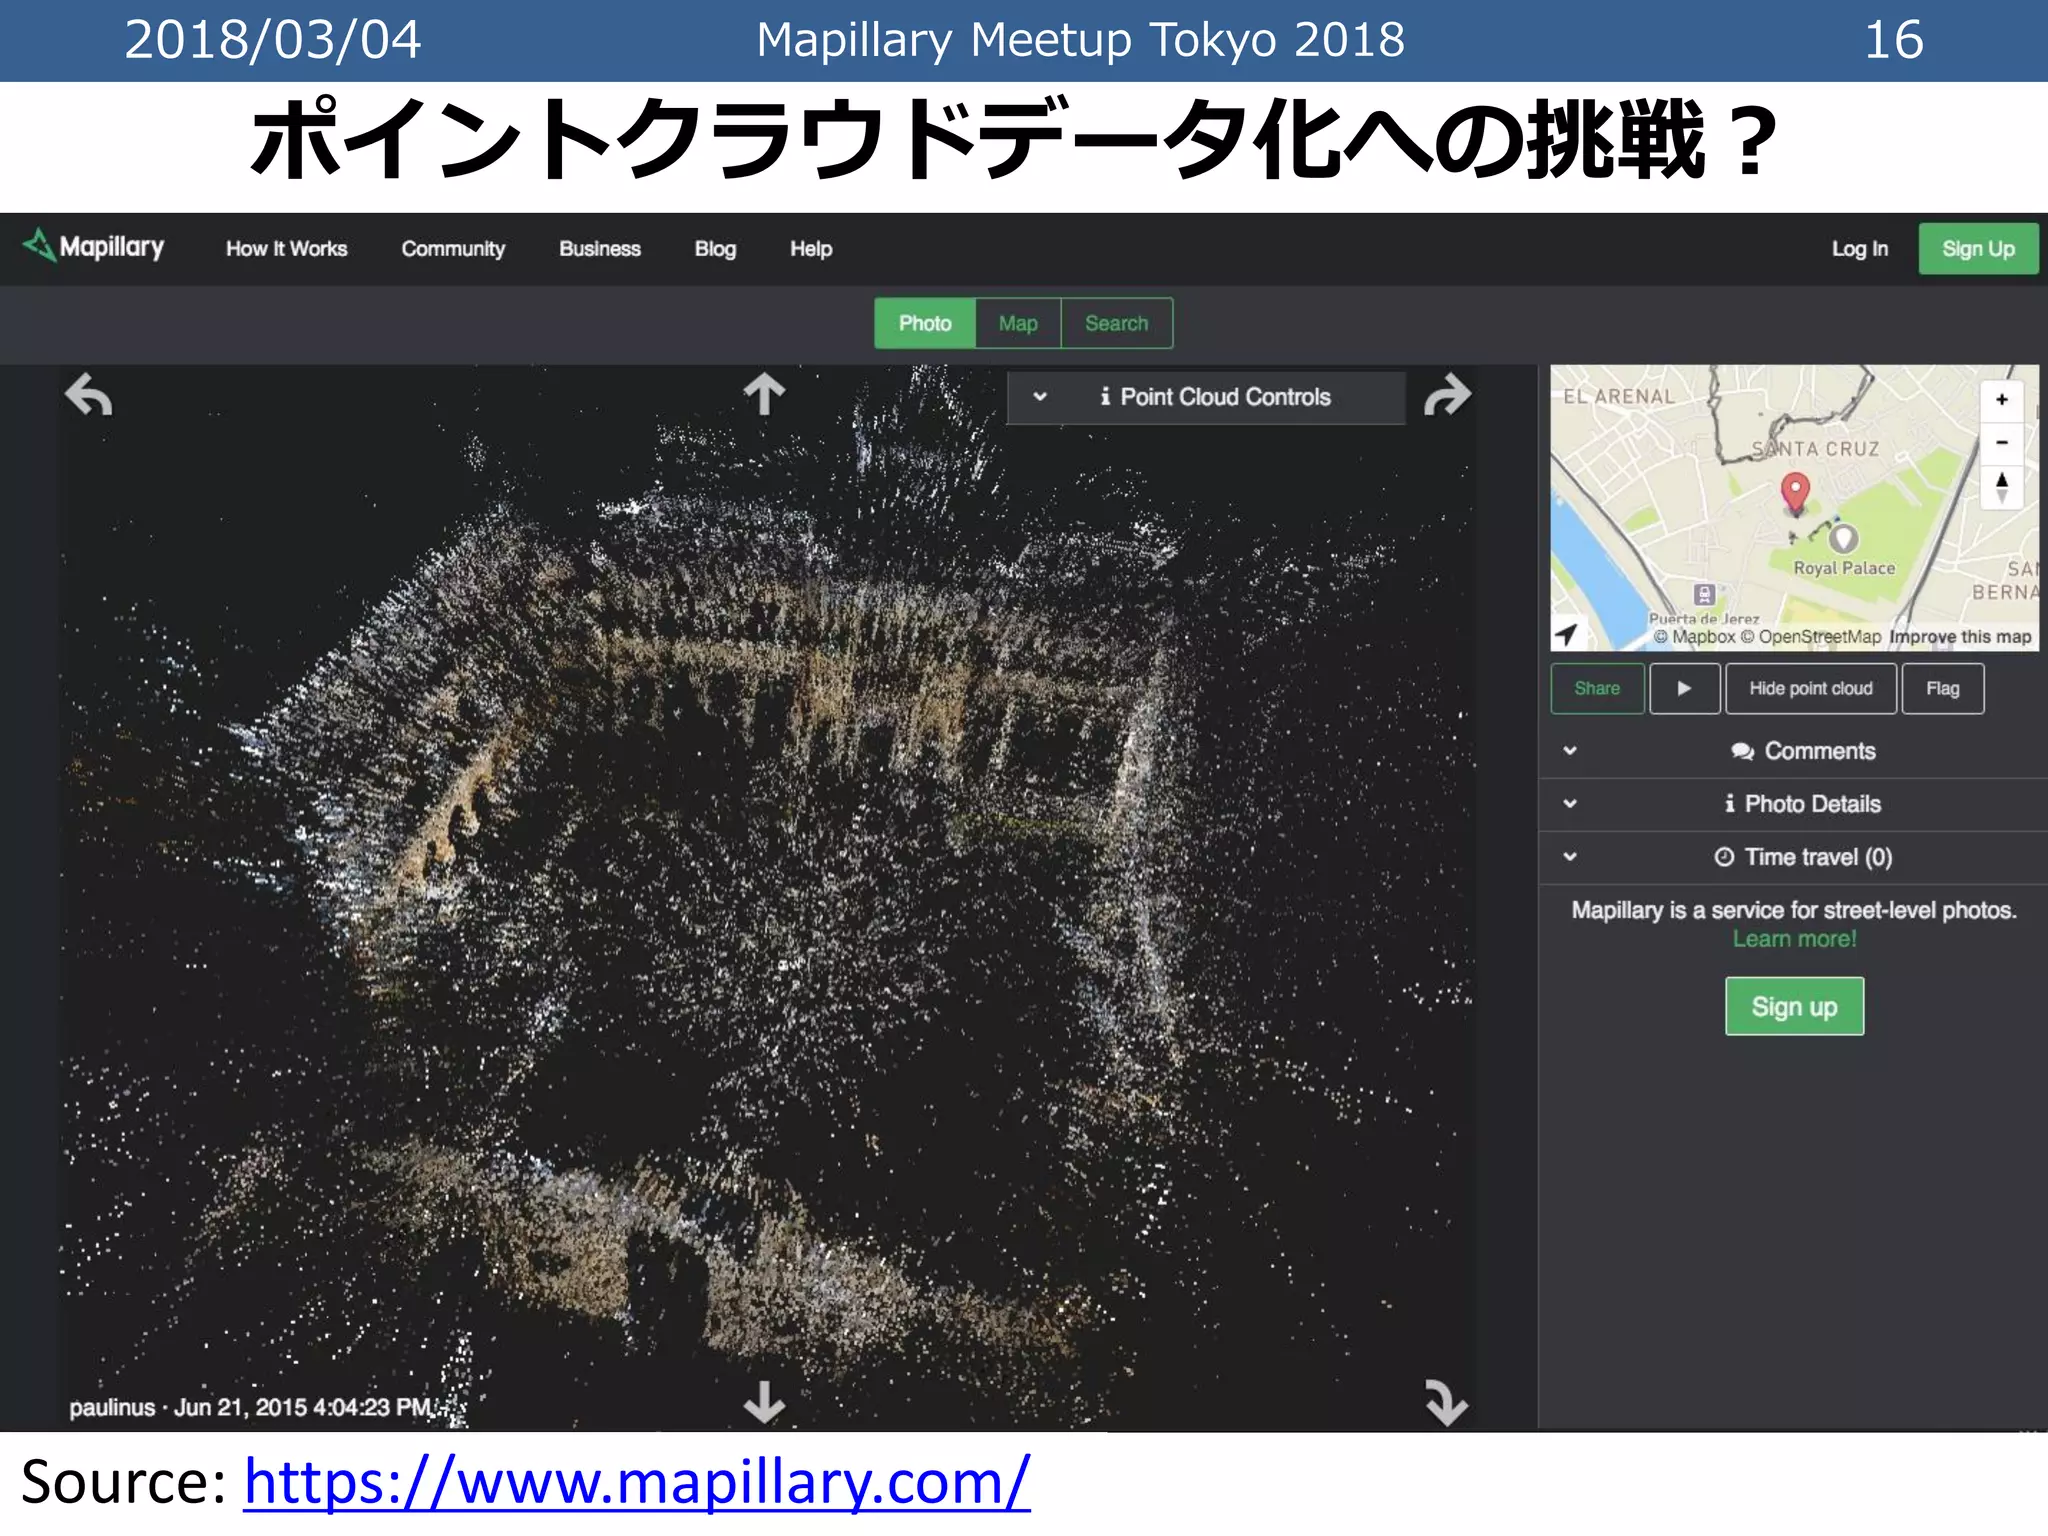Click the map location arrow icon
Screen dimensions: 2048x1536
pos(1567,634)
